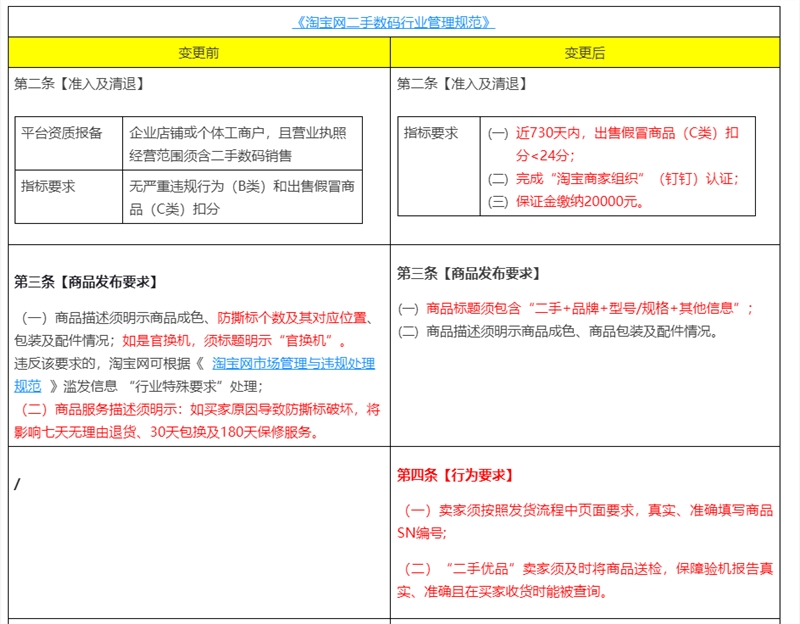The width and height of the screenshot is (800, 624).
Task: Select heading 第三条【商品发布要求】 in 变更后
Action: 468,273
